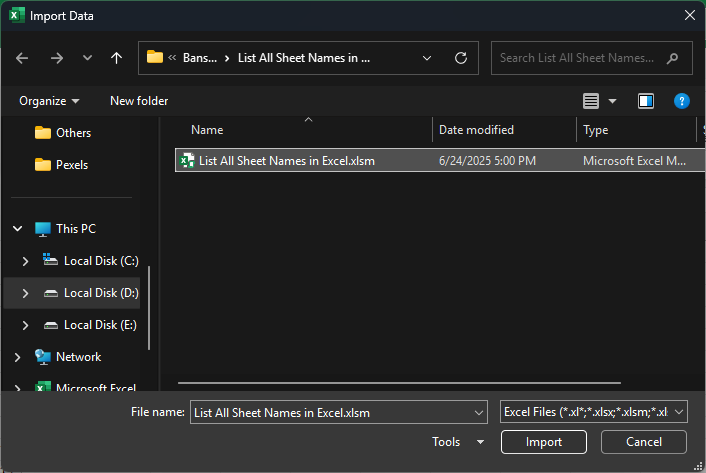Expand Local Disk (D:)
Viewport: 706px width, 473px height.
click(25, 293)
